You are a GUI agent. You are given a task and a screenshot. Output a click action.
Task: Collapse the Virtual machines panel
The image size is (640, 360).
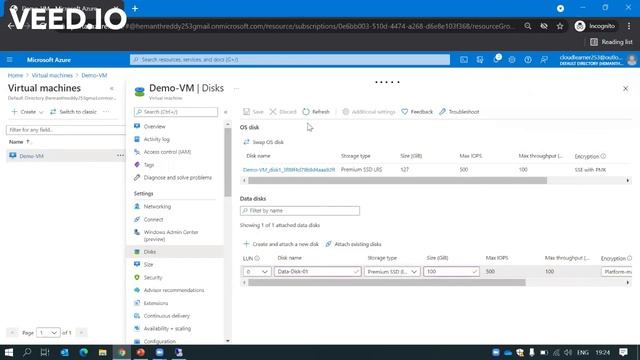(111, 88)
